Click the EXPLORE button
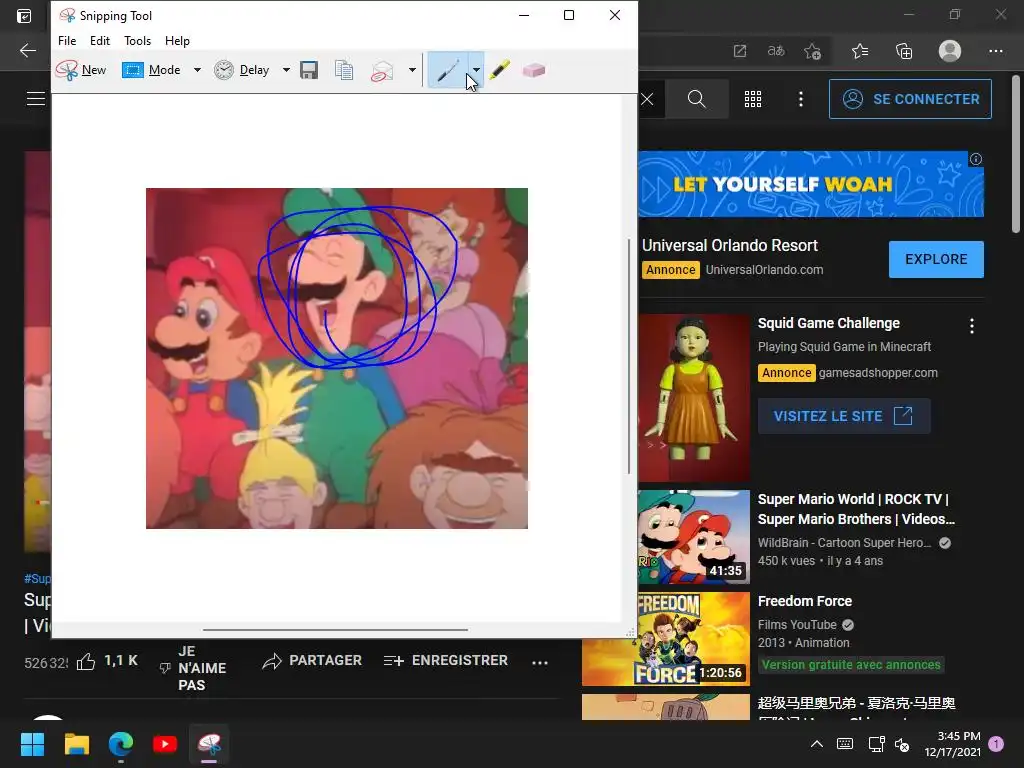The width and height of the screenshot is (1024, 768). 936,259
